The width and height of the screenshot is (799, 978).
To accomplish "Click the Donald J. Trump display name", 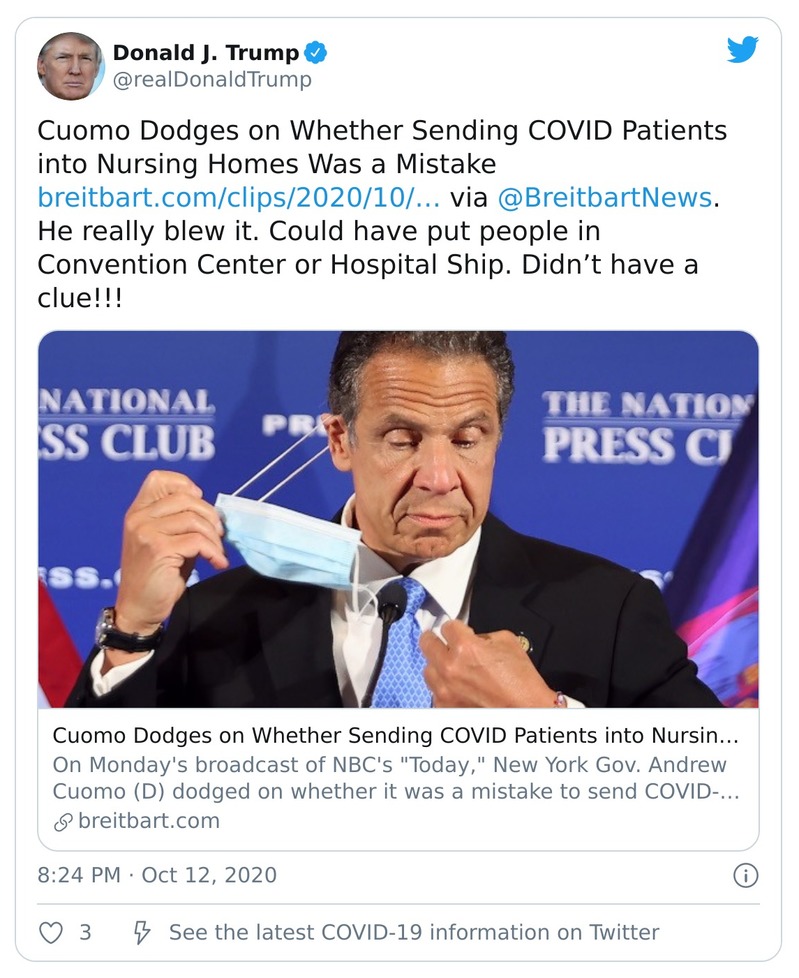I will click(x=207, y=52).
